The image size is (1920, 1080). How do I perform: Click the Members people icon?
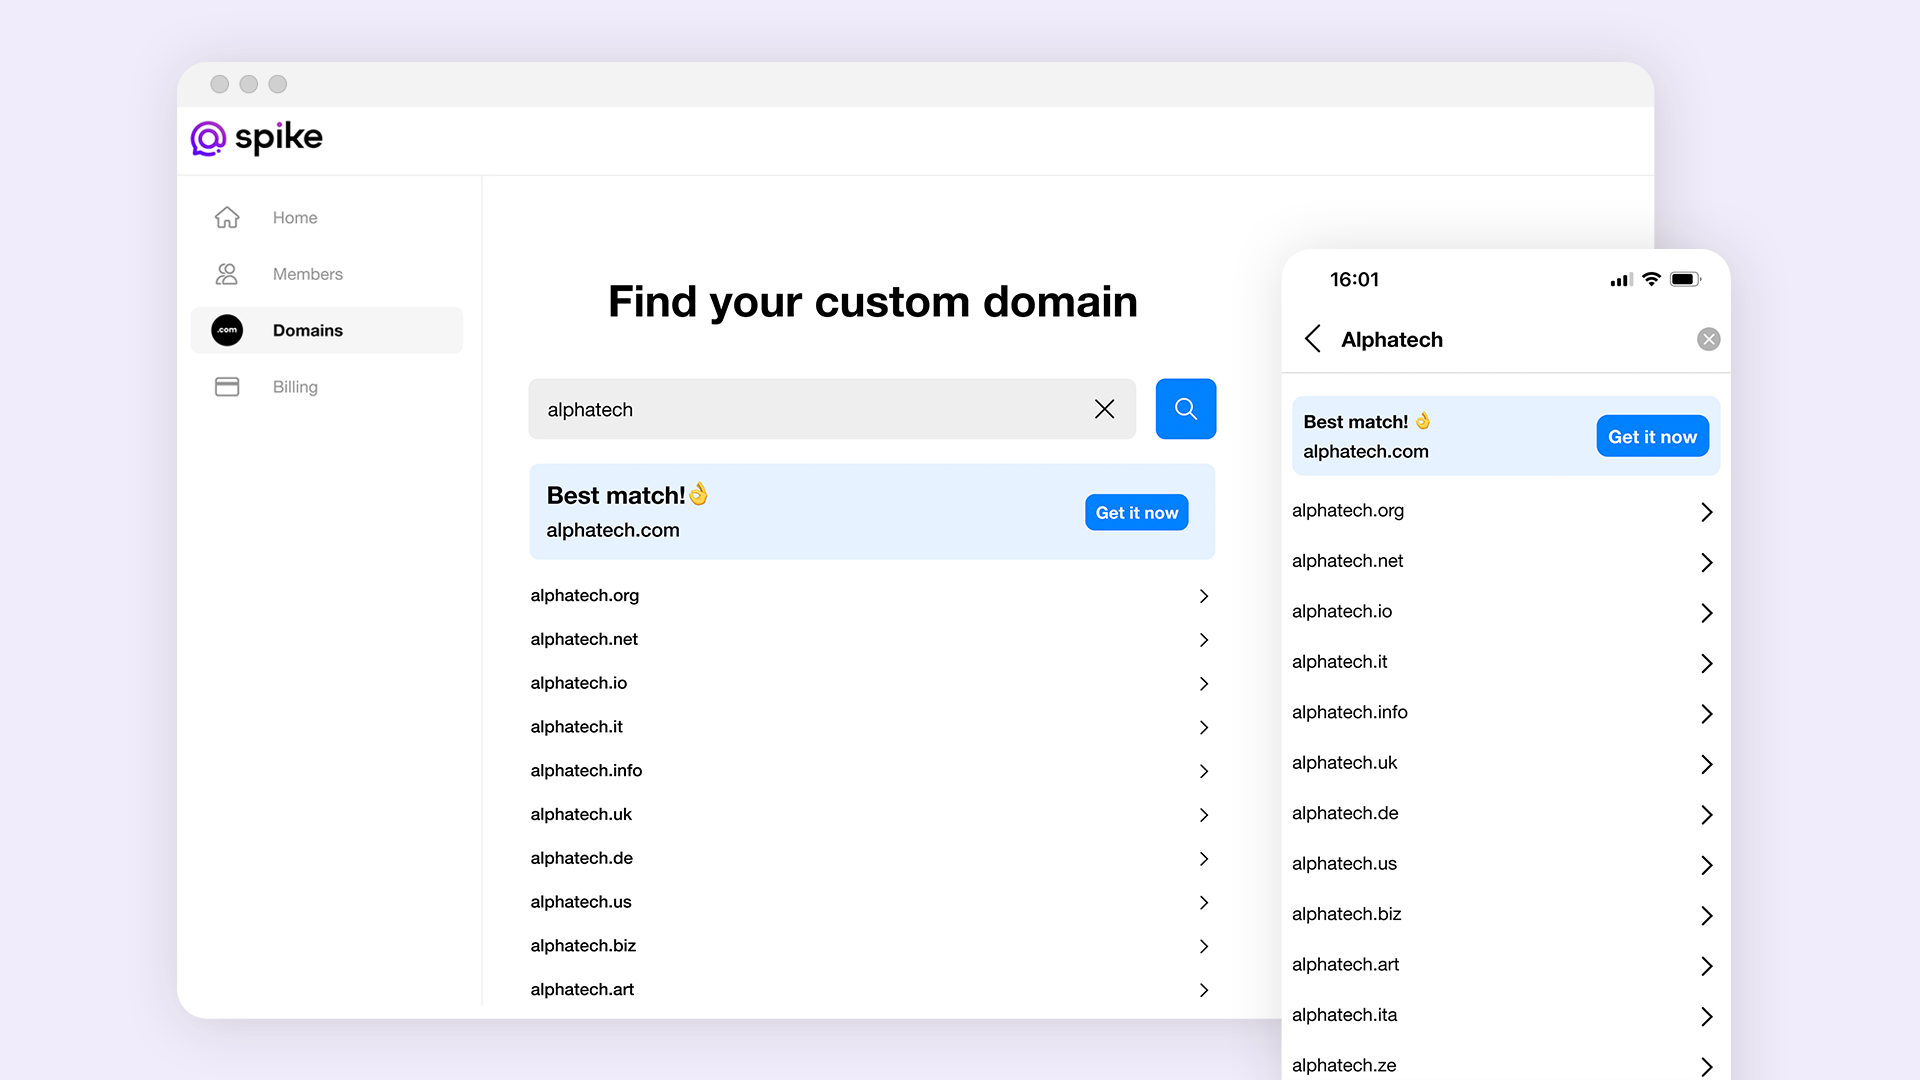tap(227, 274)
